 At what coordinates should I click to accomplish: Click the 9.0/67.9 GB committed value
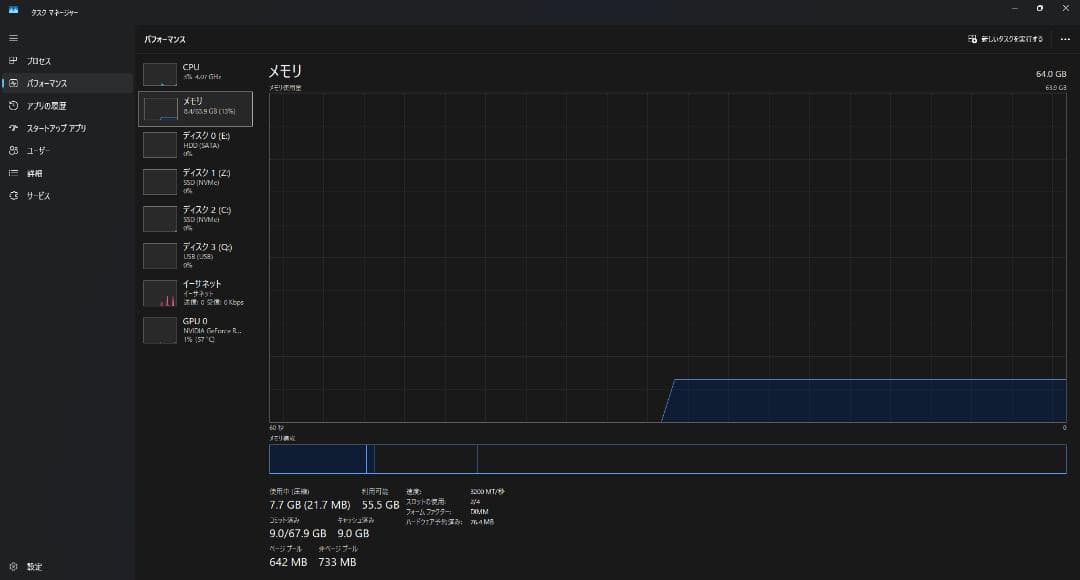(x=298, y=533)
